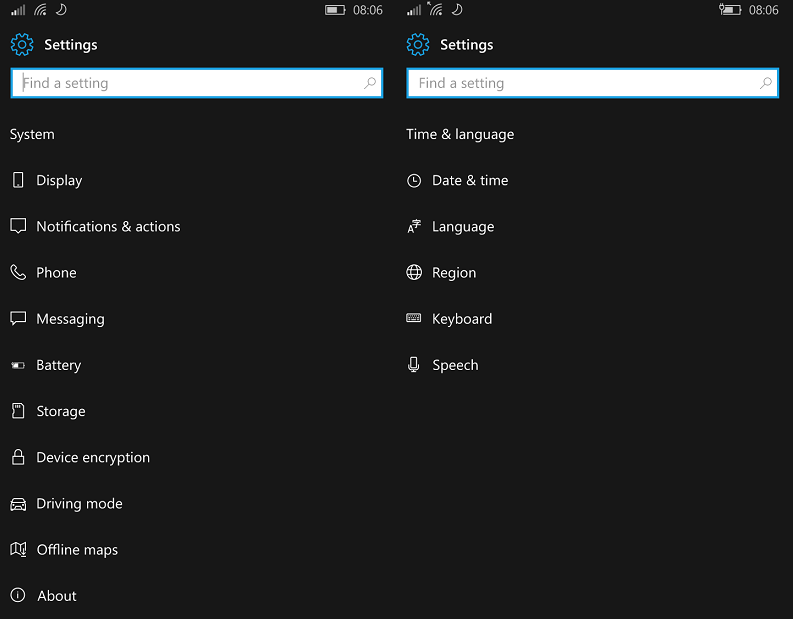Click the Speech microphone icon
The width and height of the screenshot is (793, 619).
coord(414,365)
